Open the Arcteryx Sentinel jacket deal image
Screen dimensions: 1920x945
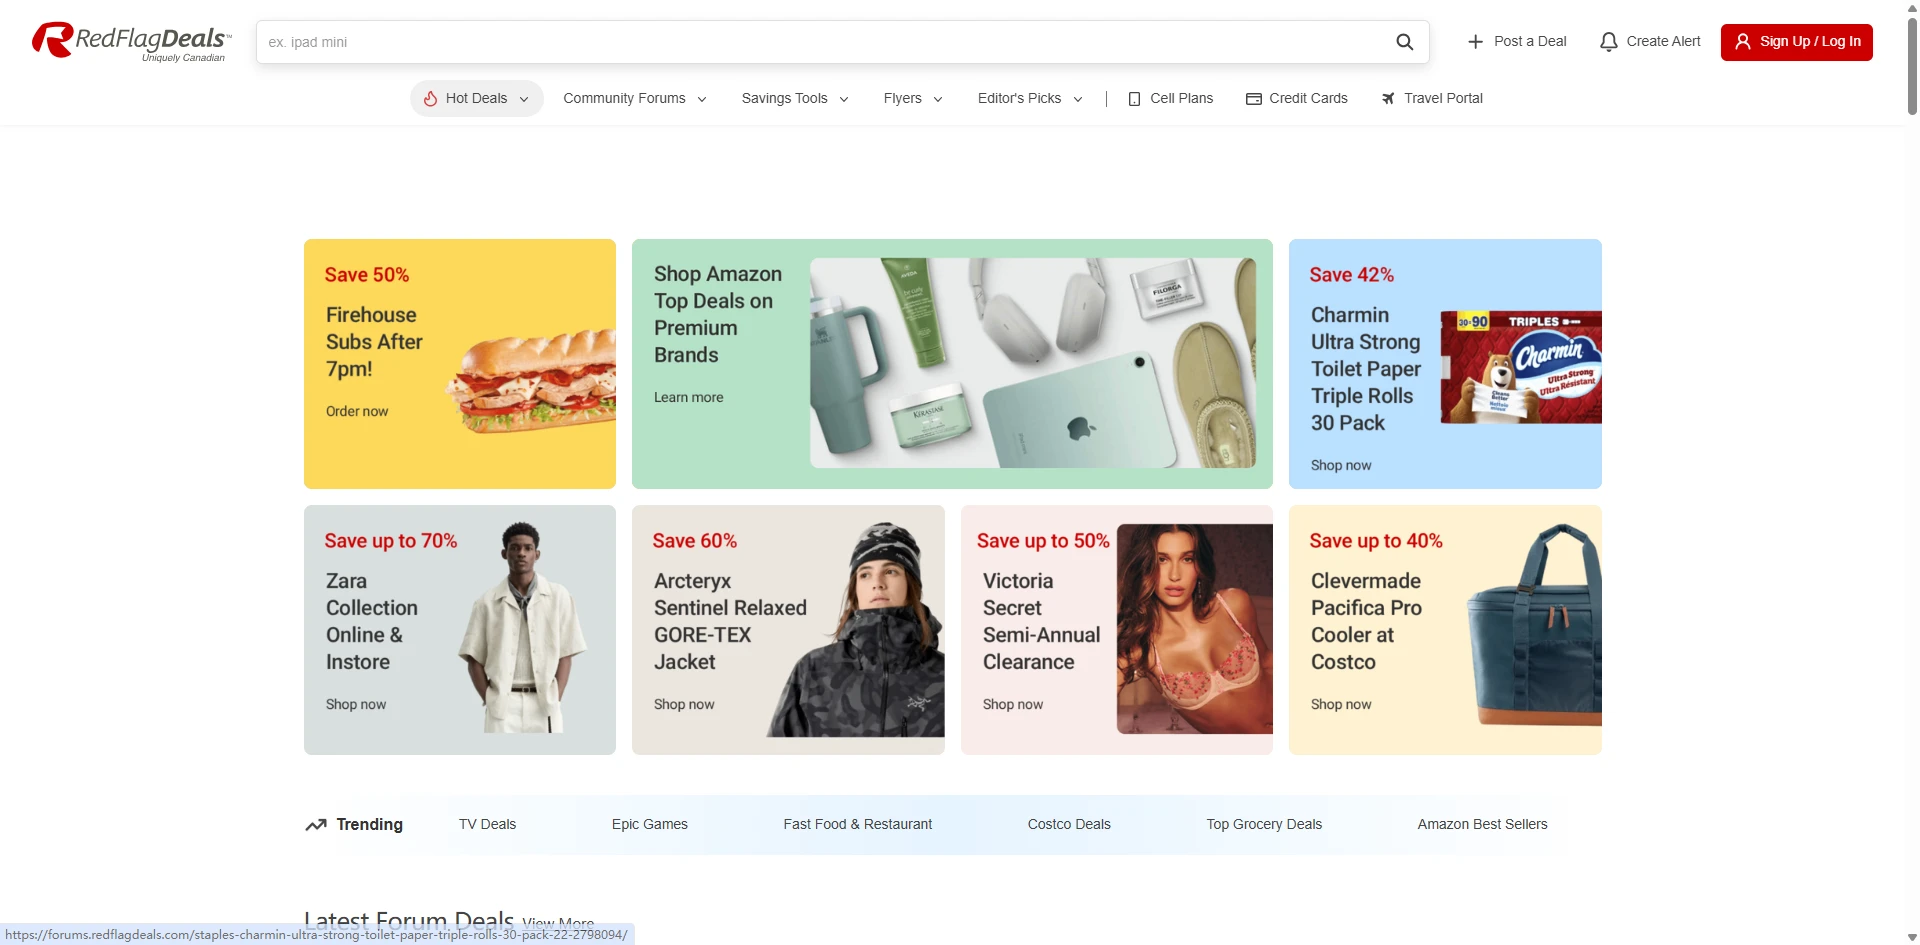point(860,630)
